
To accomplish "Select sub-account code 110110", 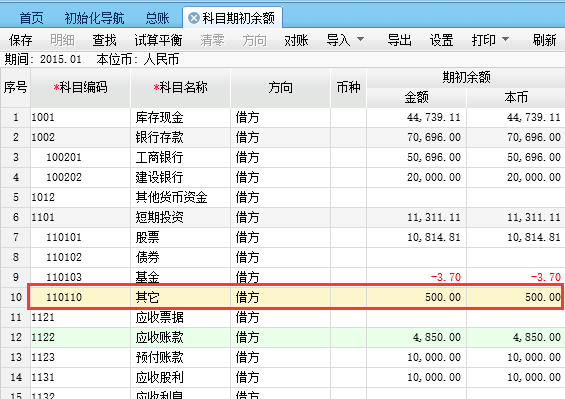I will pos(81,297).
